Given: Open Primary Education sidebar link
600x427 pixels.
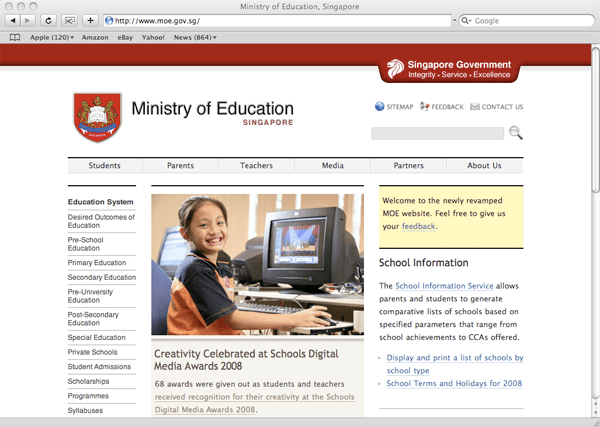Looking at the screenshot, I should click(97, 263).
